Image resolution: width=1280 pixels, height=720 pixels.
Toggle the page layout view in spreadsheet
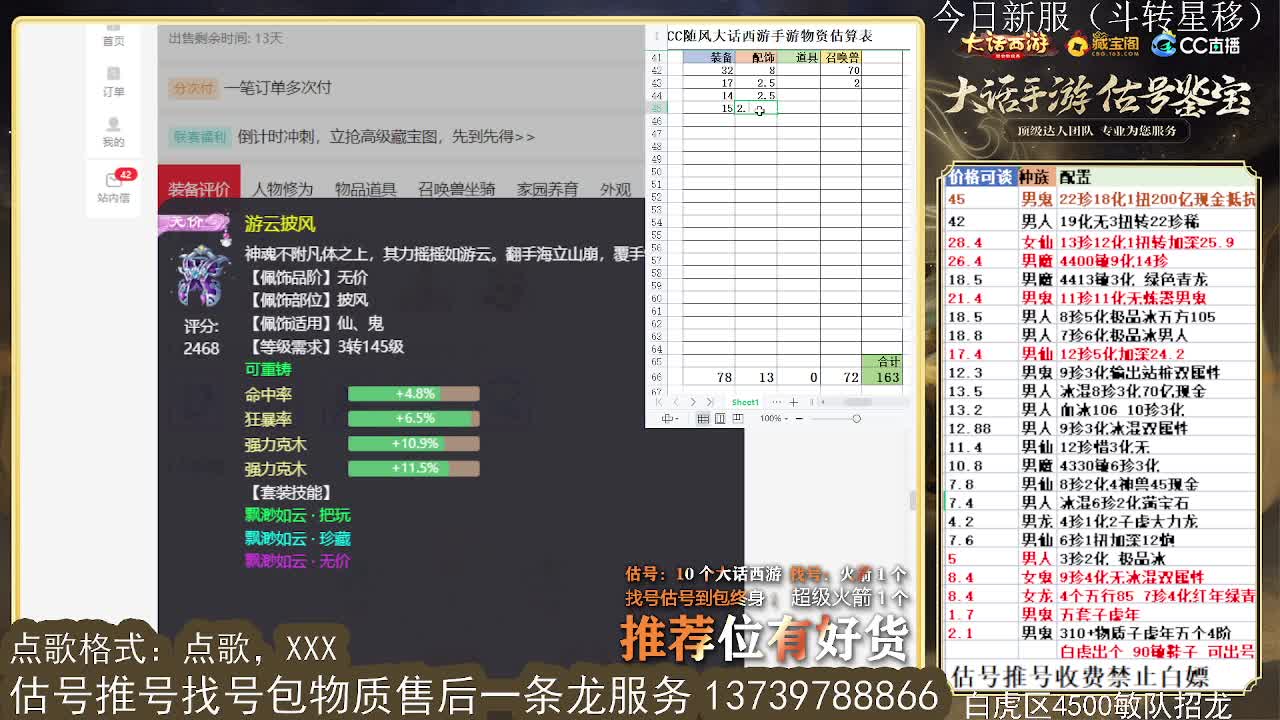point(719,418)
